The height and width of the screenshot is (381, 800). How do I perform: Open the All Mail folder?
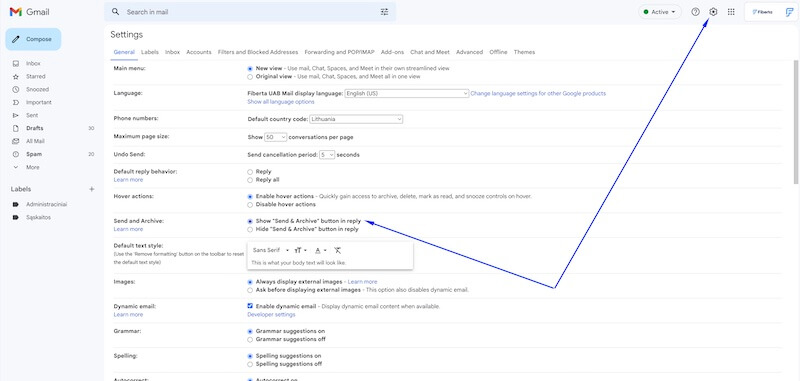coord(35,141)
